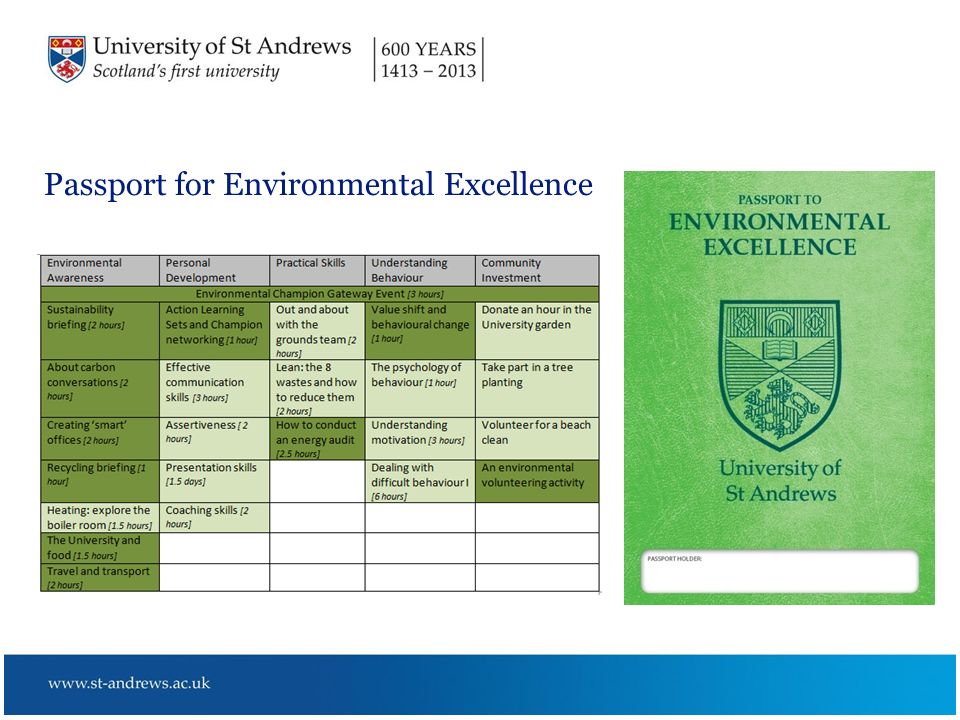The image size is (960, 720).
Task: Click the '600 YEARS 1413 – 2013' text
Action: tap(429, 59)
